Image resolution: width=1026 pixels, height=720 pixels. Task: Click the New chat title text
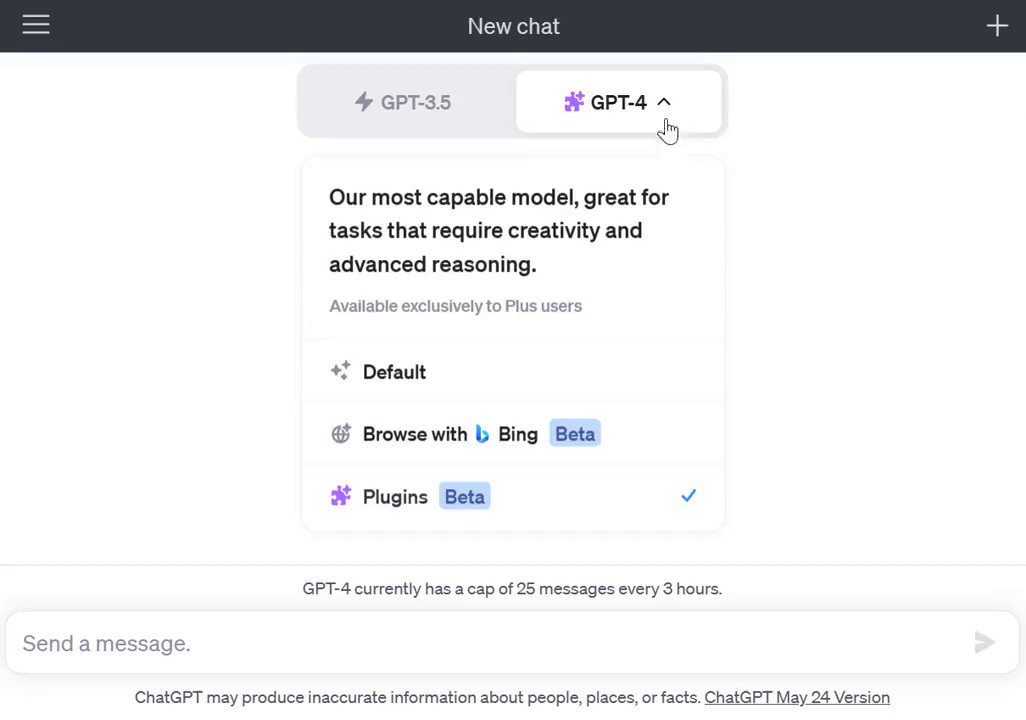(514, 26)
